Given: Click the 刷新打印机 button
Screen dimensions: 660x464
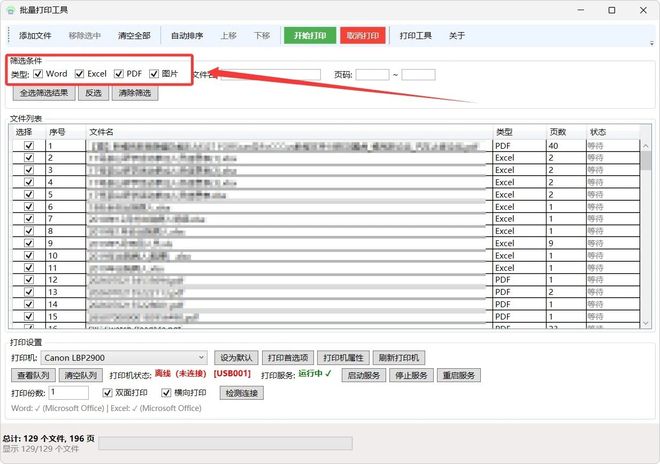Looking at the screenshot, I should [399, 358].
